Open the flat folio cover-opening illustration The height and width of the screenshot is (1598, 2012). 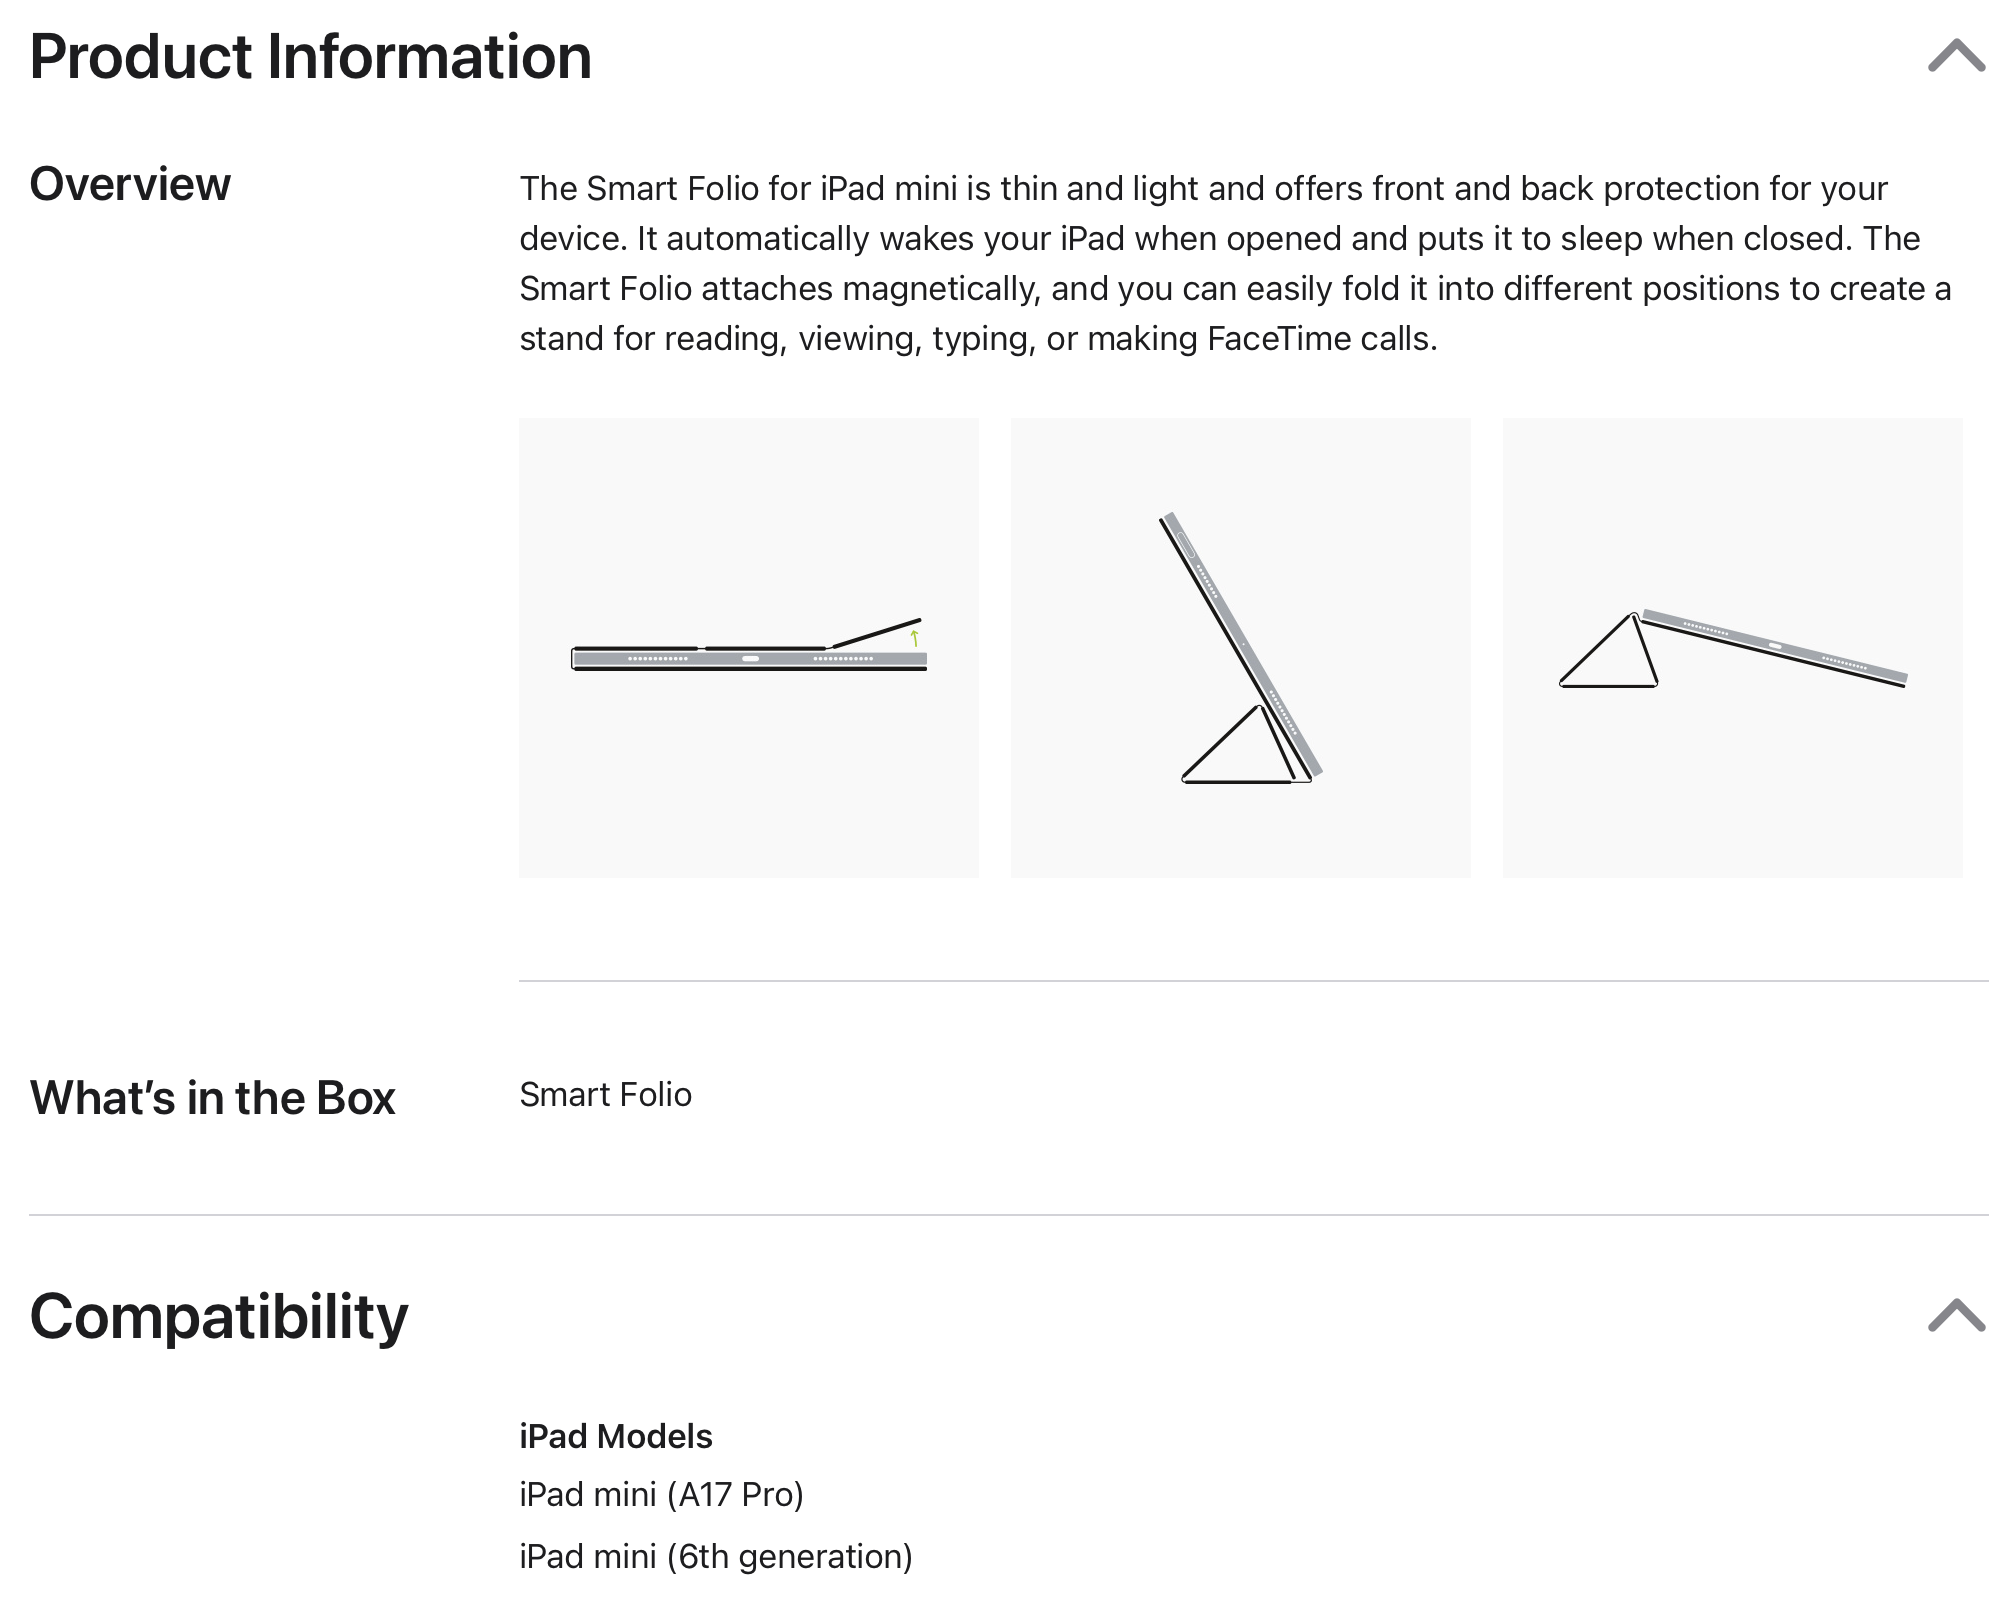pos(748,648)
